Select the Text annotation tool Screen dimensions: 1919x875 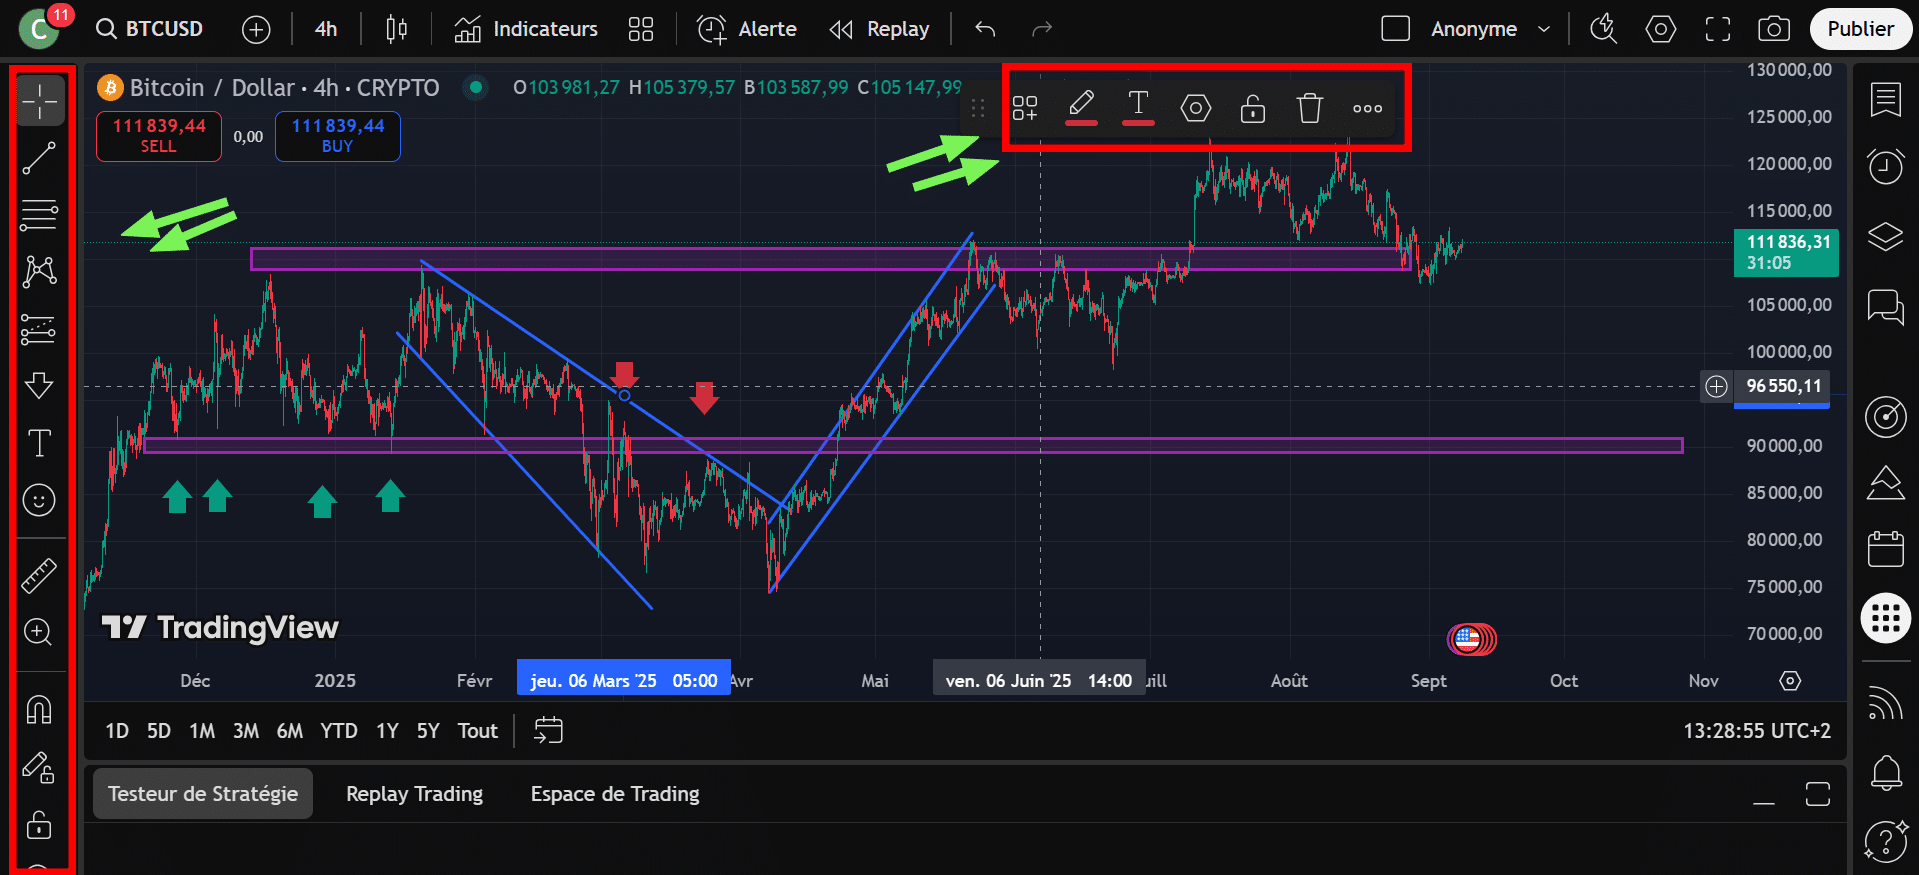[x=39, y=443]
